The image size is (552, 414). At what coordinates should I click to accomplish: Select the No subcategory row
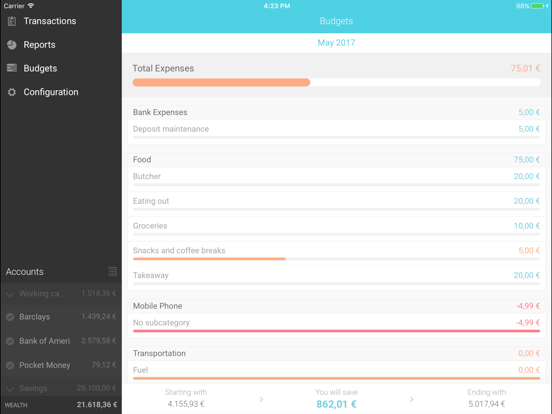coord(336,325)
